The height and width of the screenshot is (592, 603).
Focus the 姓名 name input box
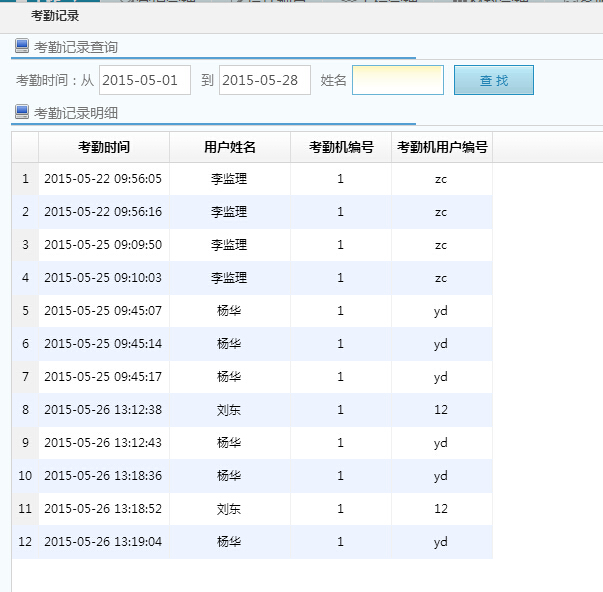click(x=397, y=80)
